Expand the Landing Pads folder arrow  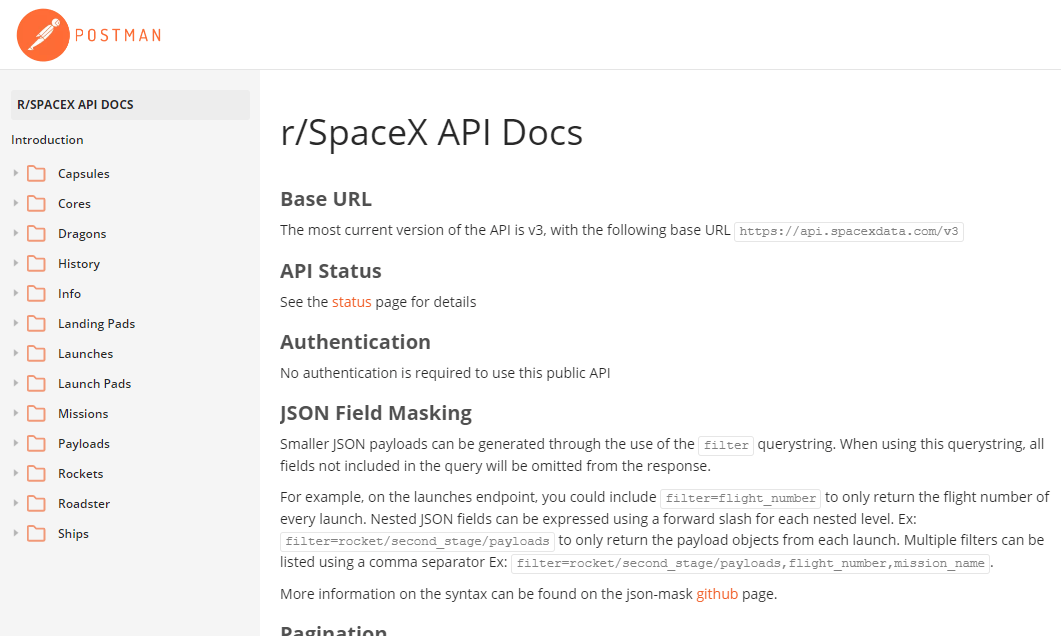(x=16, y=324)
